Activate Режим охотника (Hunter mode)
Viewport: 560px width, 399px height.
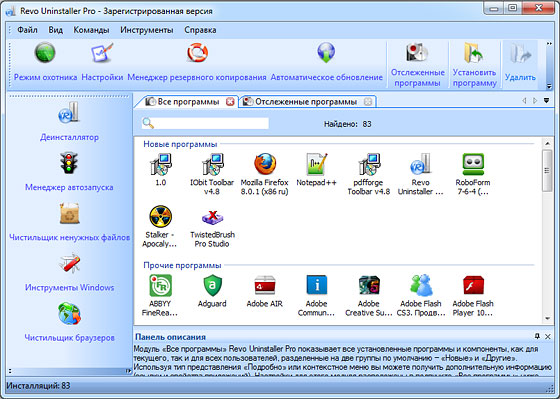pos(45,61)
